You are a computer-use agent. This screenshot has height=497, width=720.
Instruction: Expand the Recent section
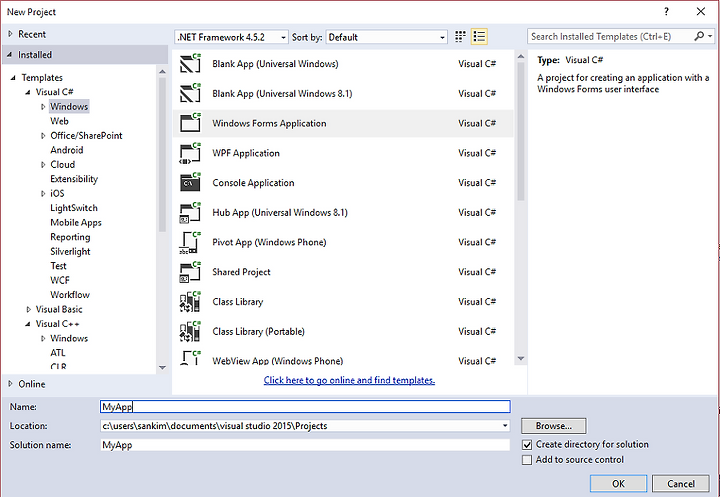coord(11,34)
